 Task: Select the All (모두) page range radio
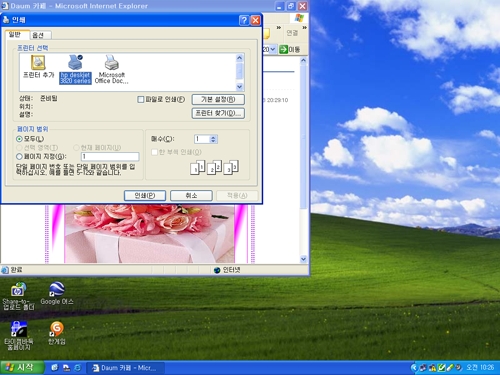click(x=19, y=139)
